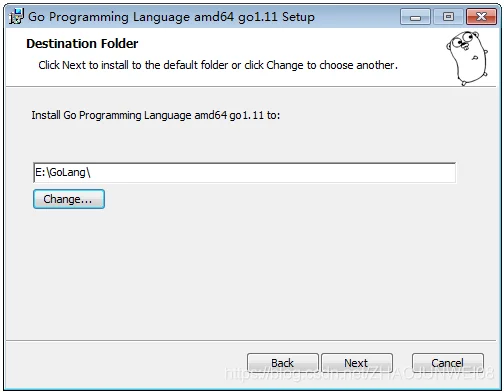This screenshot has height=392, width=504.
Task: Click the blog.csdn.net watermark URL
Action: click(359, 373)
